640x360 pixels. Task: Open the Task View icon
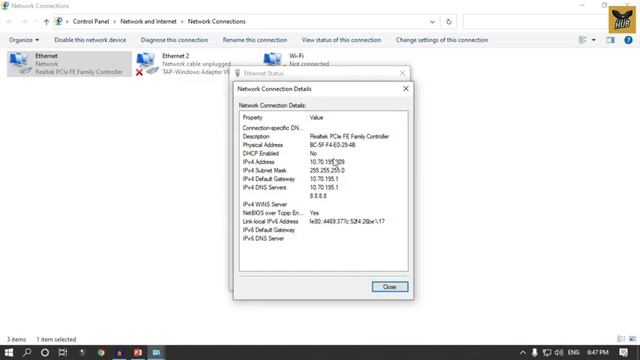click(x=63, y=352)
